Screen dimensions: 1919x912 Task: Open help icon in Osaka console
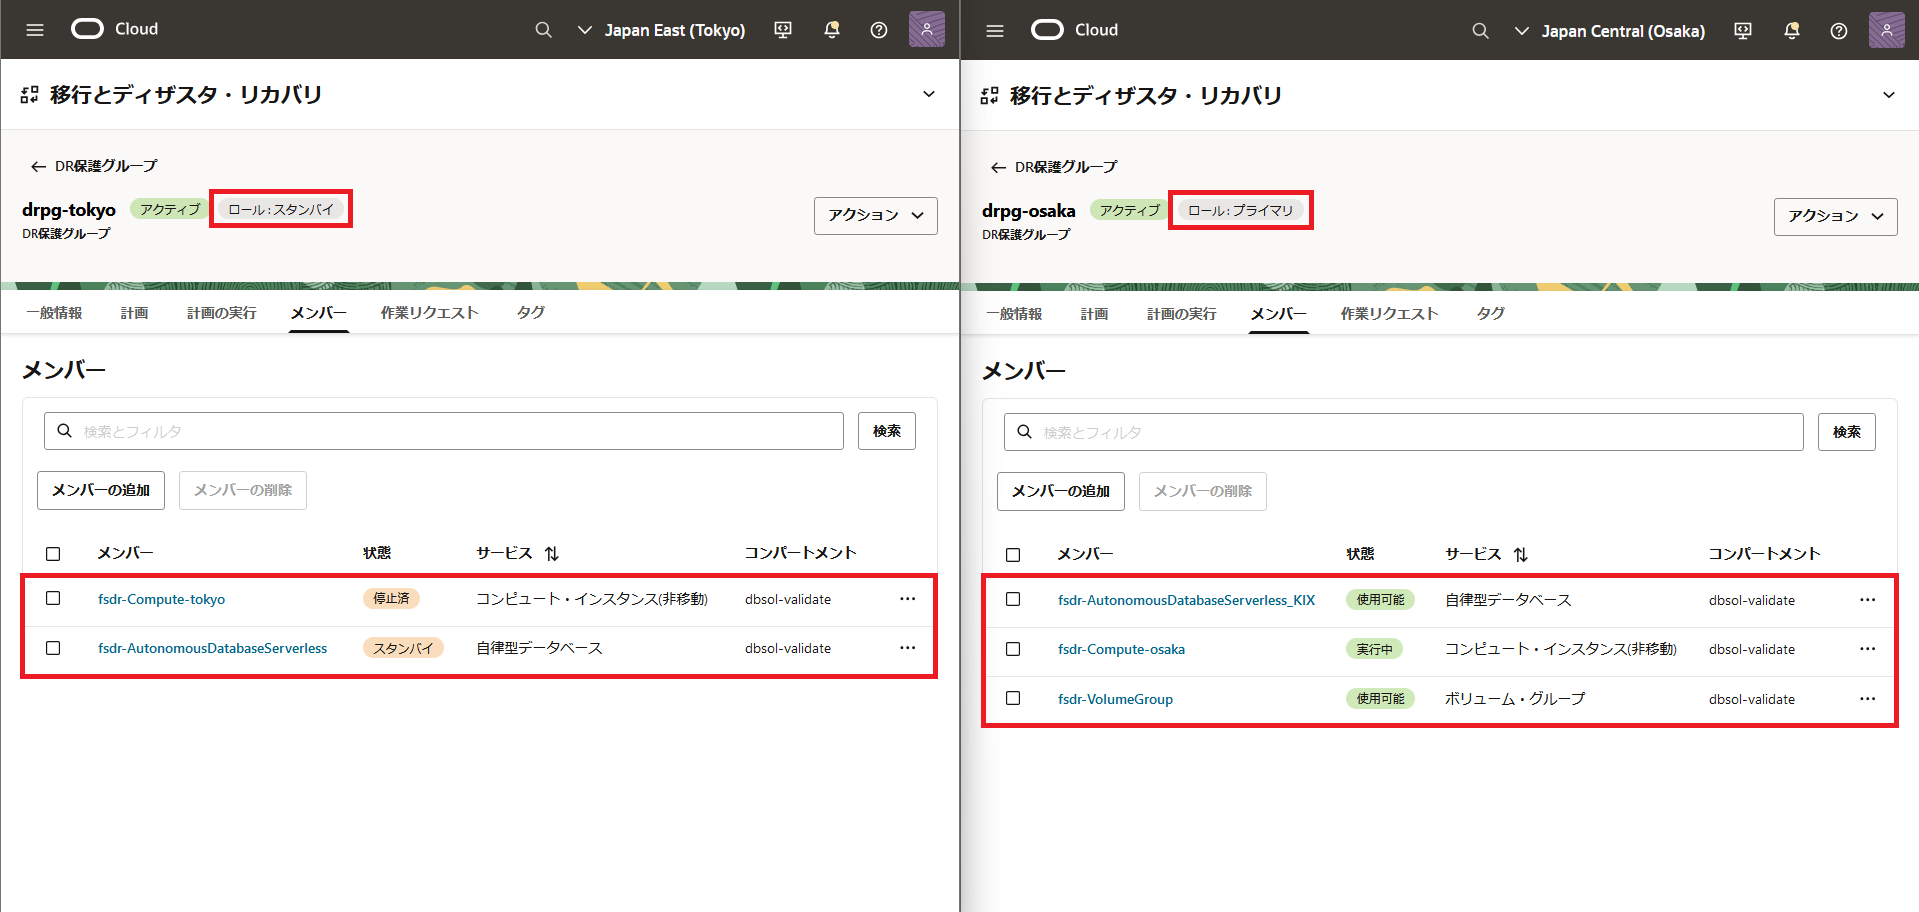1838,31
